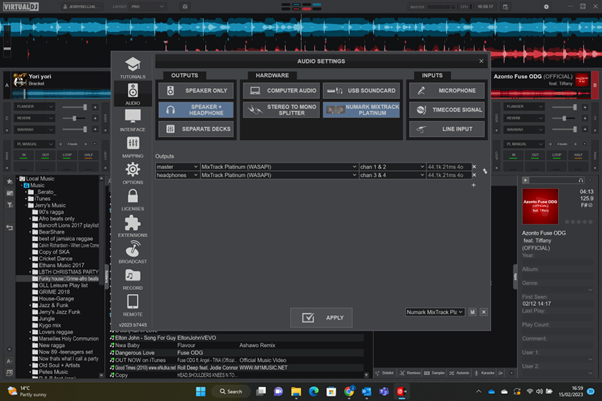Screen dimensions: 602x401
Task: Select Computer Audio hardware
Action: point(281,91)
